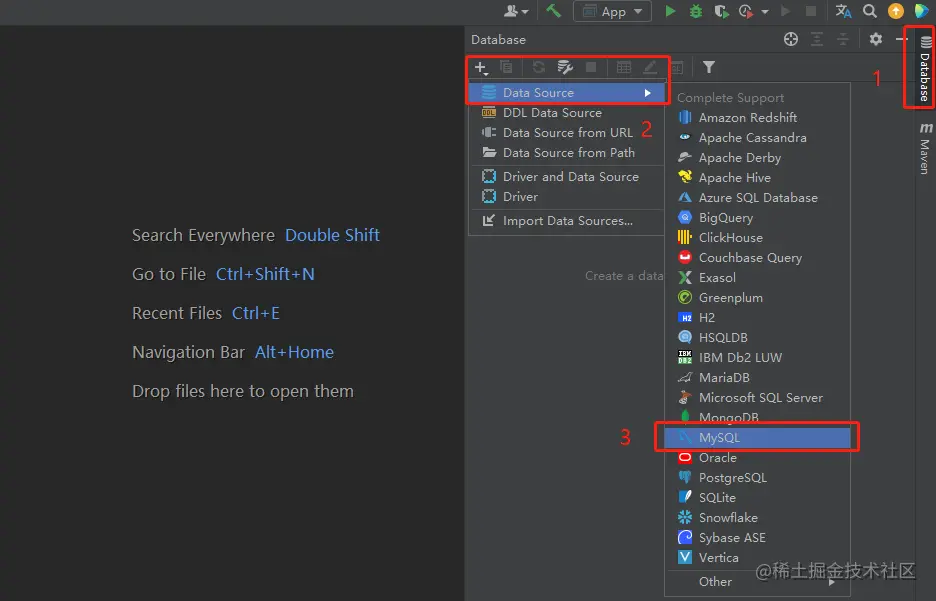Viewport: 936px width, 601px height.
Task: Select Sybase ASE data source
Action: coord(757,538)
